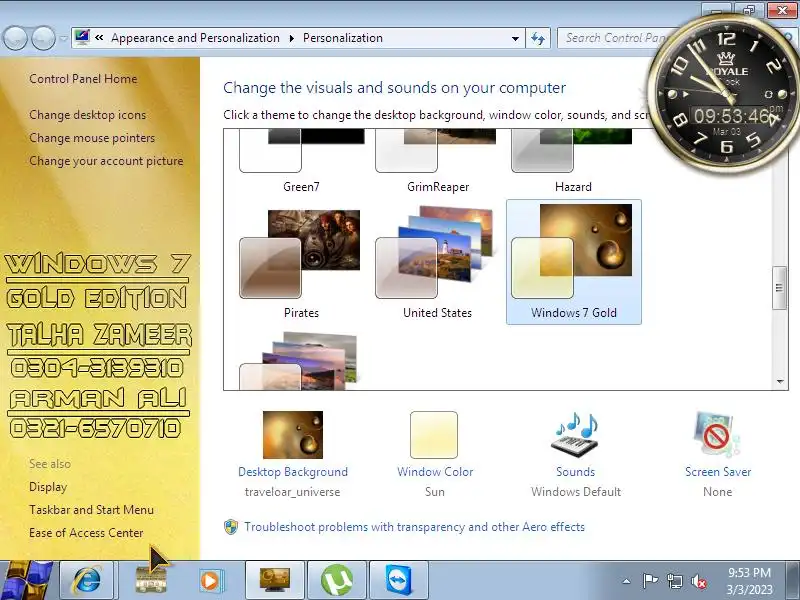Click the shield icon beside Troubleshoot link
The width and height of the screenshot is (800, 600).
(x=231, y=527)
